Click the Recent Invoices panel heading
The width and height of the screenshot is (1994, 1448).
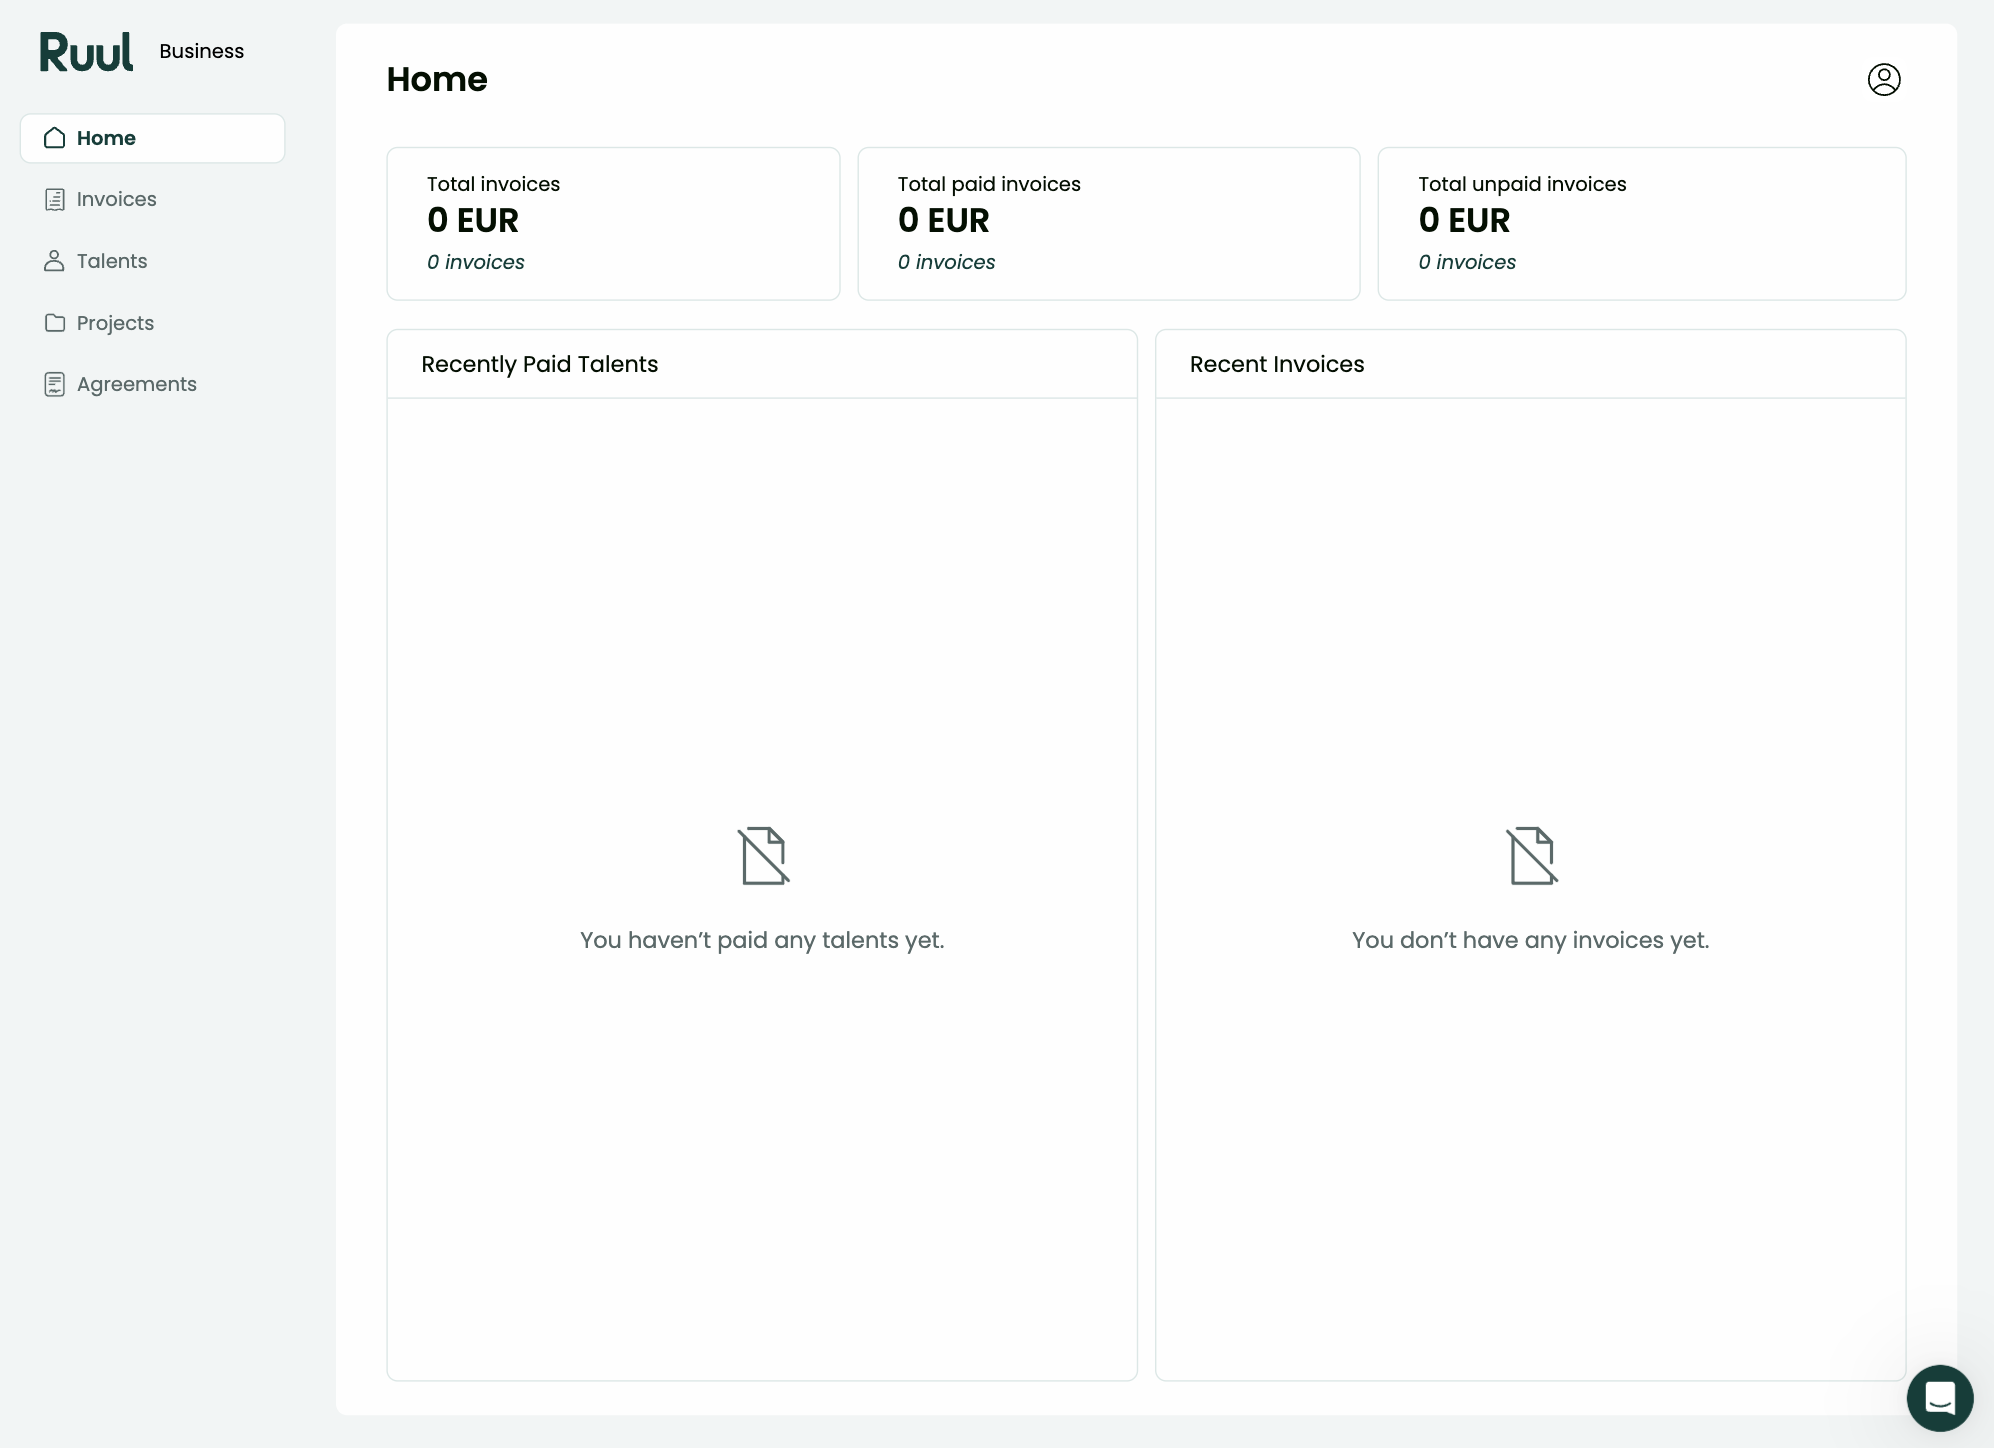1277,364
